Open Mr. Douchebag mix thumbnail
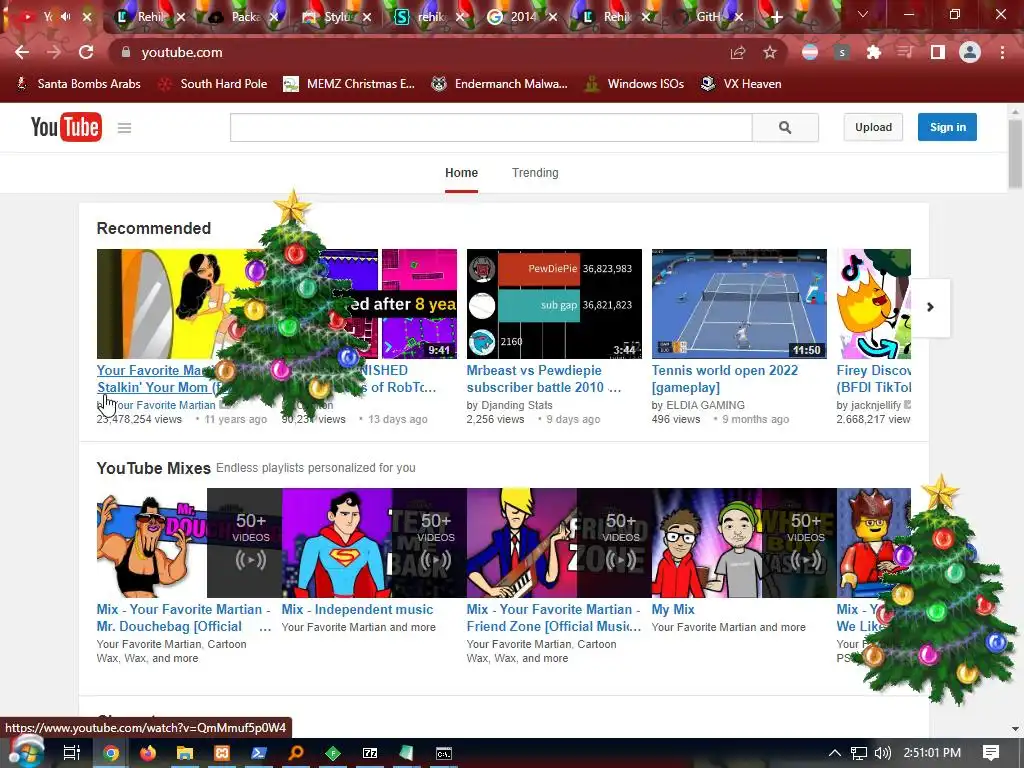The image size is (1024, 768). click(189, 543)
